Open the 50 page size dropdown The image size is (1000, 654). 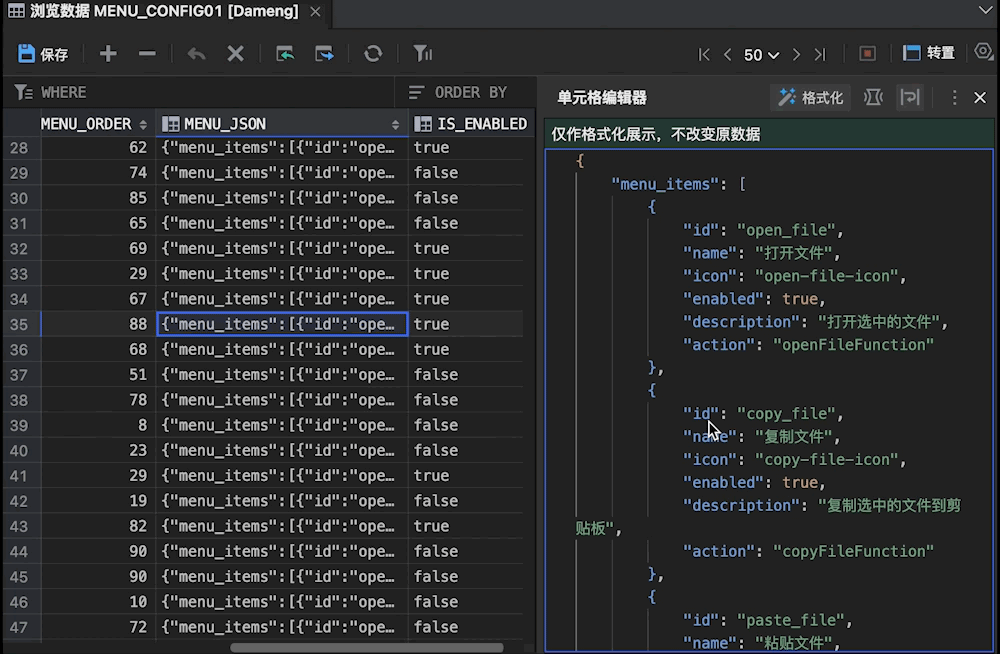coord(761,55)
